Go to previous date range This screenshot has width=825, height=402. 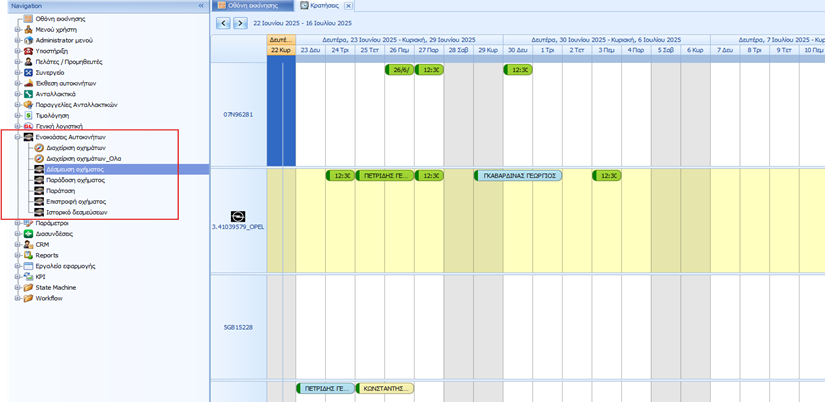click(222, 23)
